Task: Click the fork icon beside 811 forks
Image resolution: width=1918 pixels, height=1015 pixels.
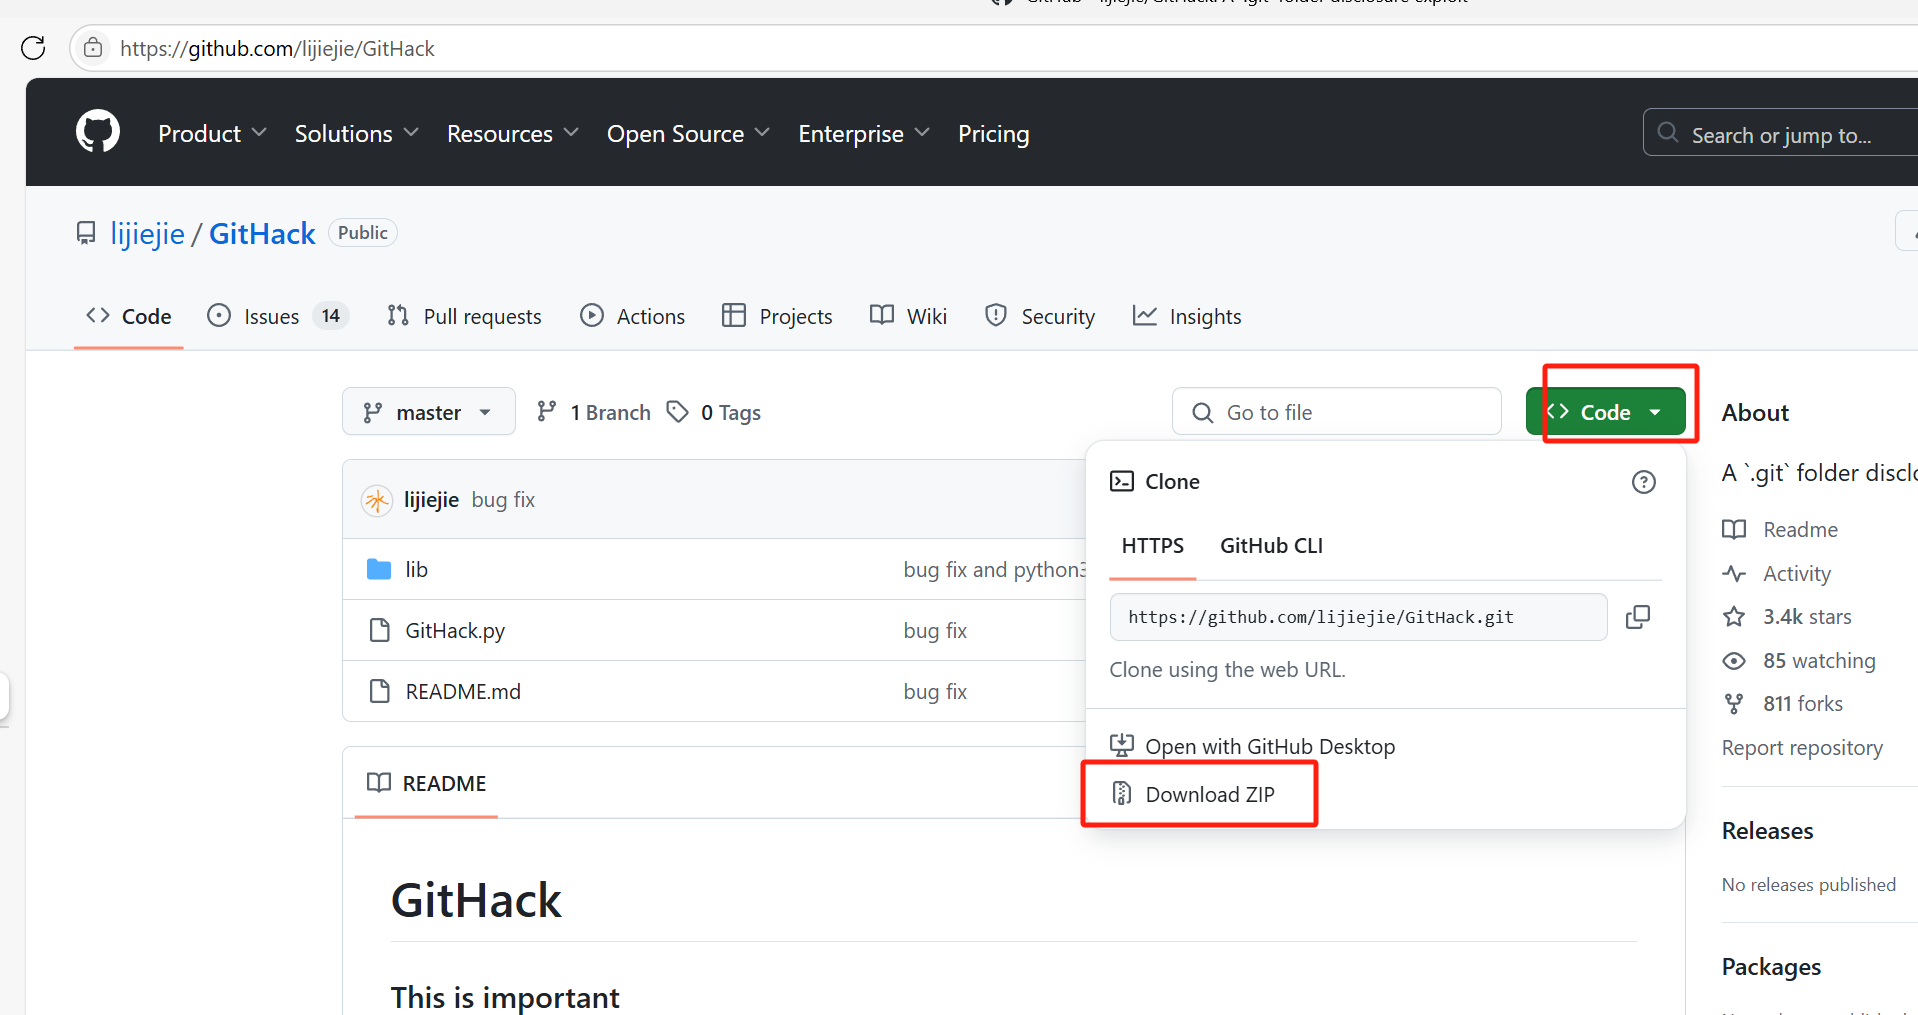Action: 1734,704
